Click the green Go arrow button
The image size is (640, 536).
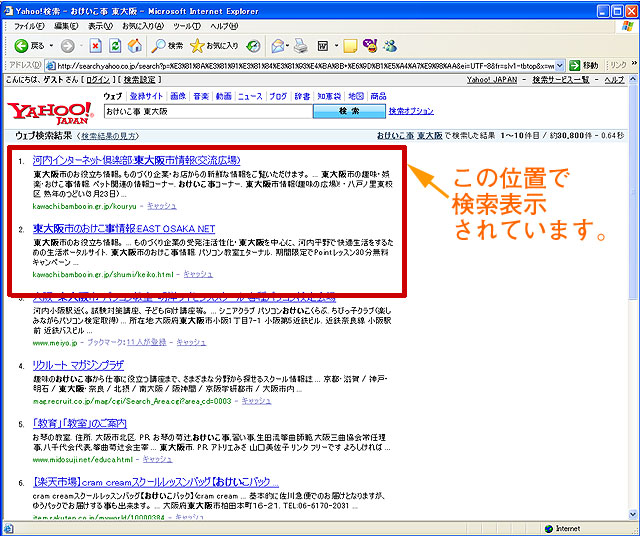pyautogui.click(x=574, y=65)
